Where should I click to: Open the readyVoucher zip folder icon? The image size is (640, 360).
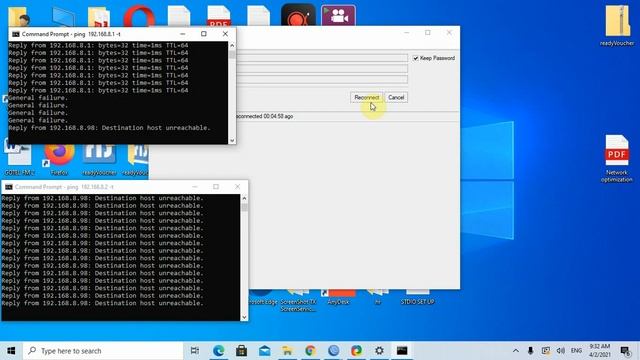617,25
